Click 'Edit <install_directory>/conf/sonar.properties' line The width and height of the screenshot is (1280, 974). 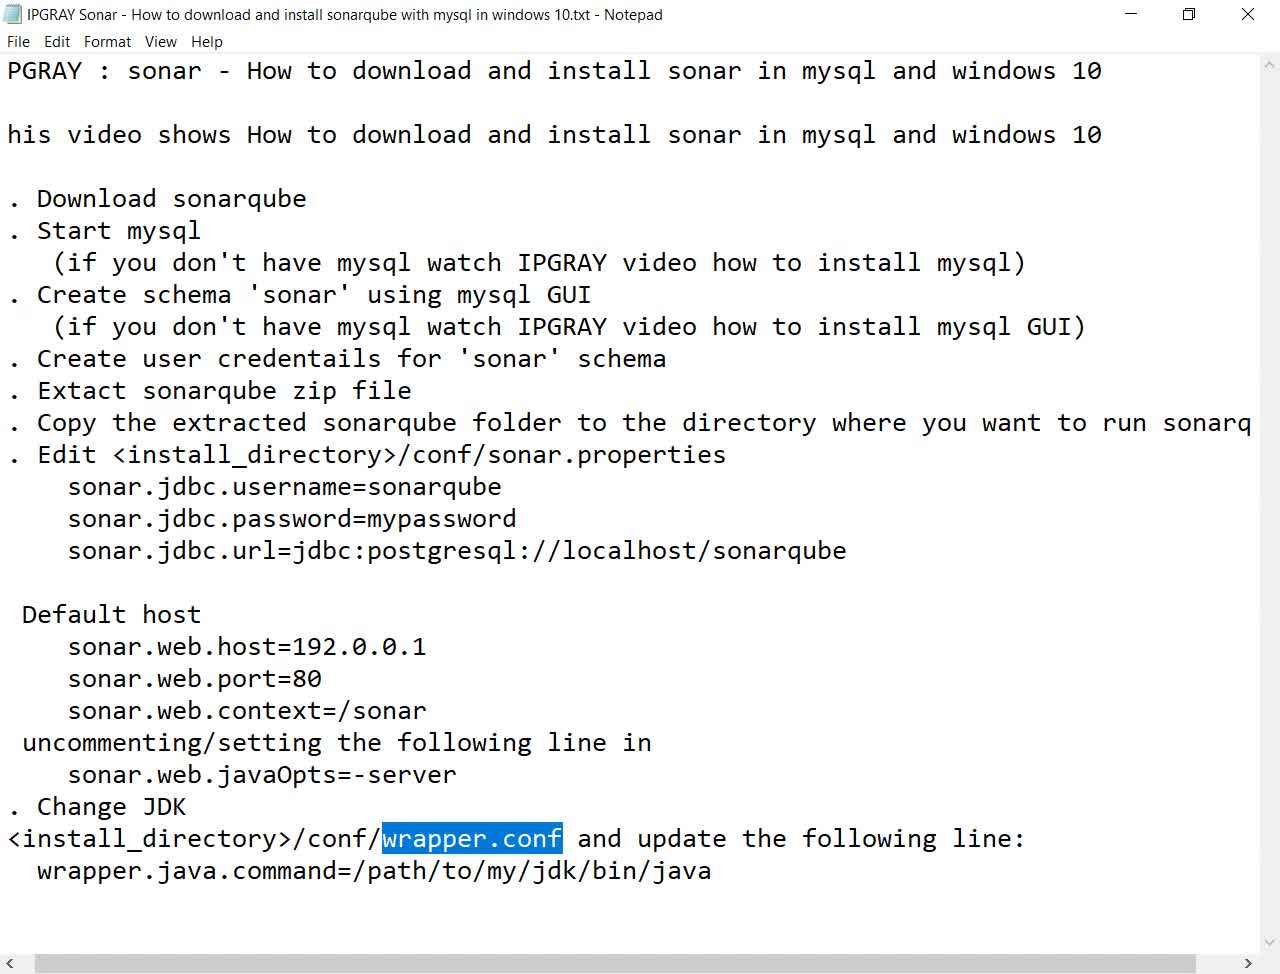pos(367,455)
